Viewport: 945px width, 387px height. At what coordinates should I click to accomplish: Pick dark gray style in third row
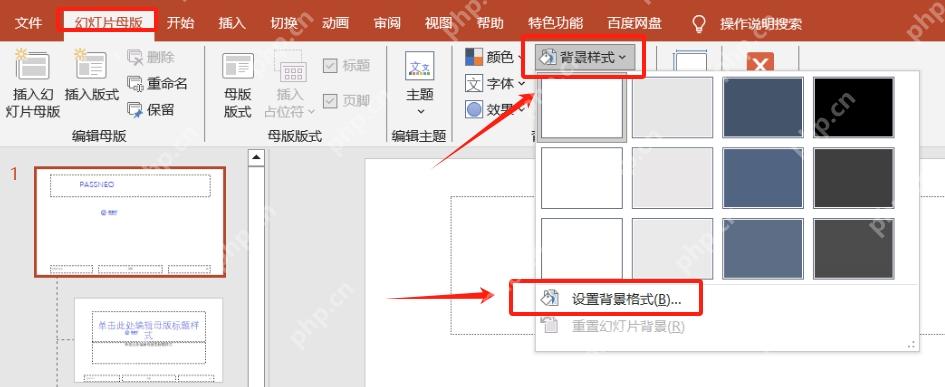tap(853, 249)
